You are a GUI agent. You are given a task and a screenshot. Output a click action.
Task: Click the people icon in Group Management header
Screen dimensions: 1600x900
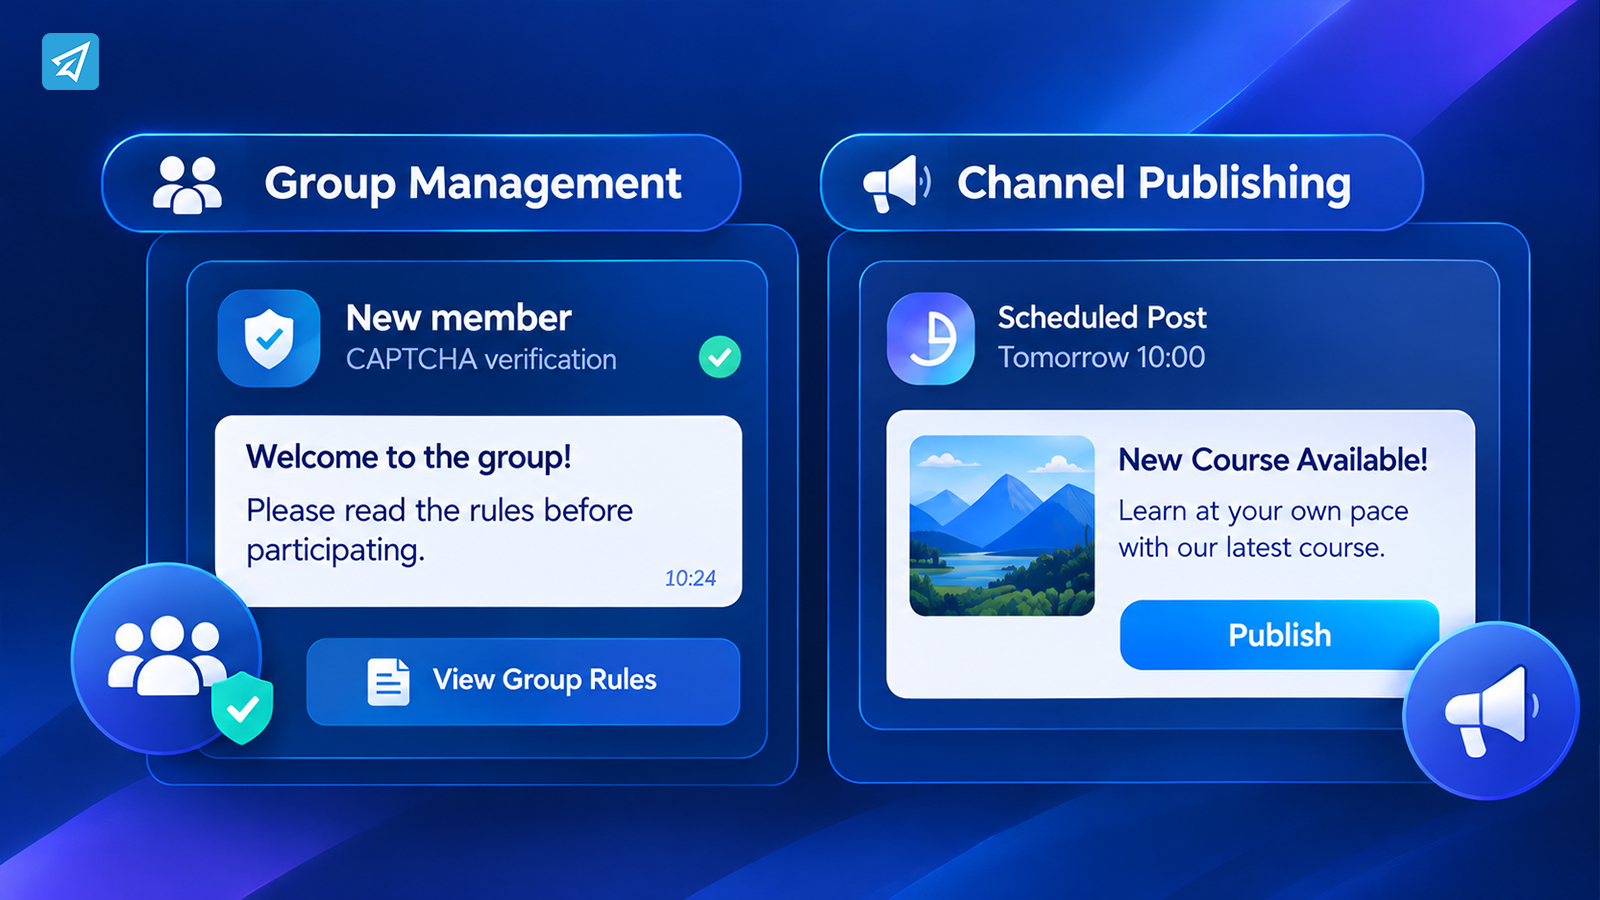pos(187,184)
